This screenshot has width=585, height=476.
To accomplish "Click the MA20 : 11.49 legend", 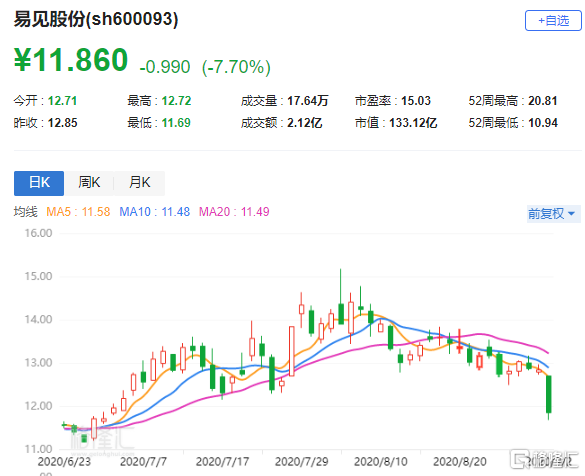I will tap(234, 212).
